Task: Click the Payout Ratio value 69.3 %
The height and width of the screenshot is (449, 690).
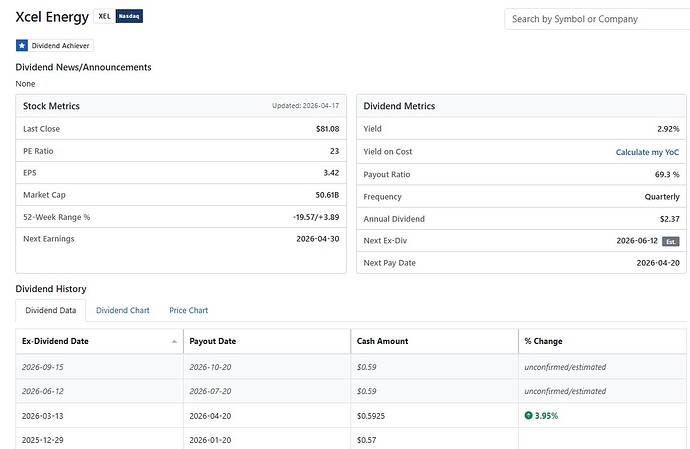Action: coord(667,174)
